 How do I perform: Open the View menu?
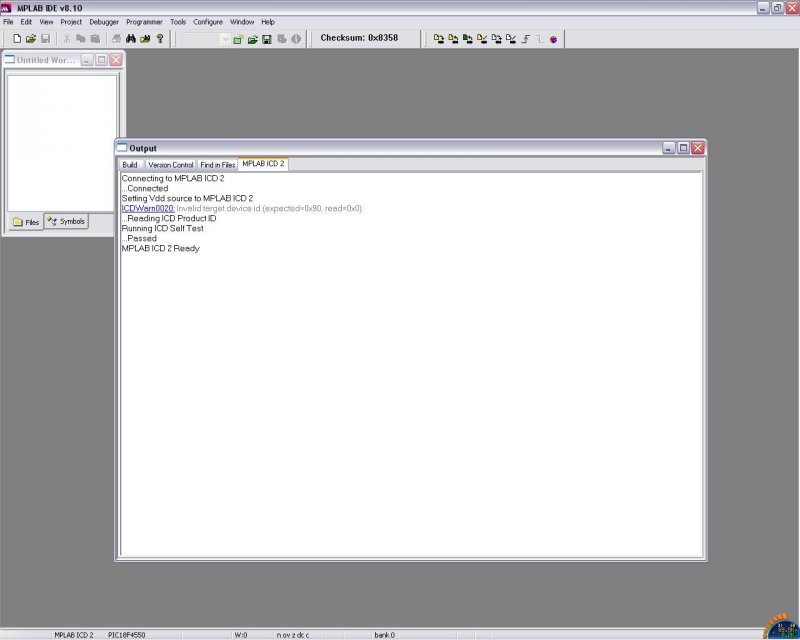46,22
